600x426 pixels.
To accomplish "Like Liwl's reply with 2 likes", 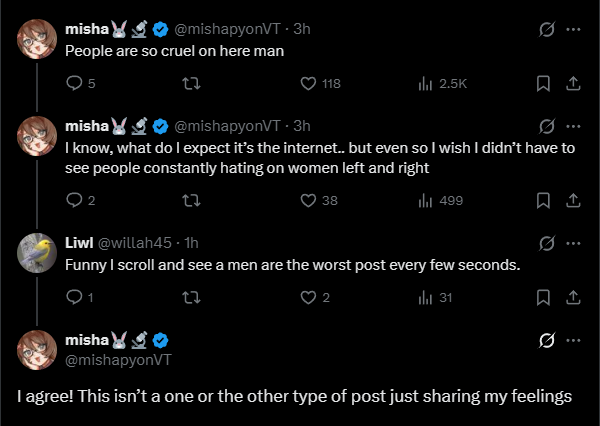I will pyautogui.click(x=309, y=296).
